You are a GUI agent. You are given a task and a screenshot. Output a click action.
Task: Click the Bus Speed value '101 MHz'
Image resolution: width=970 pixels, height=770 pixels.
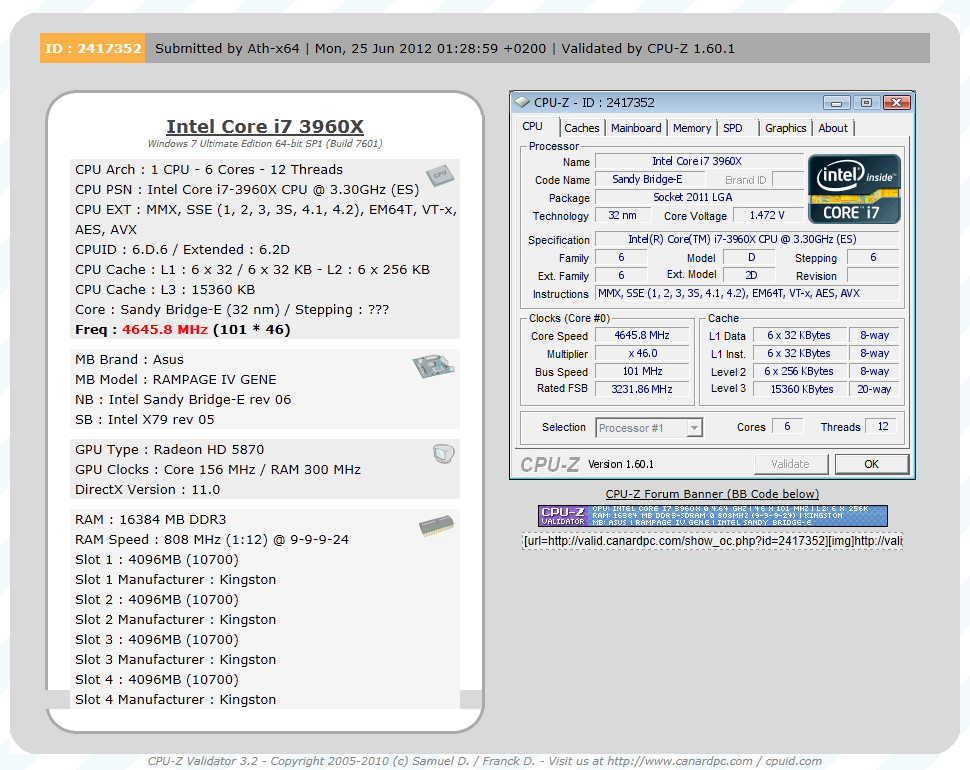pos(642,371)
